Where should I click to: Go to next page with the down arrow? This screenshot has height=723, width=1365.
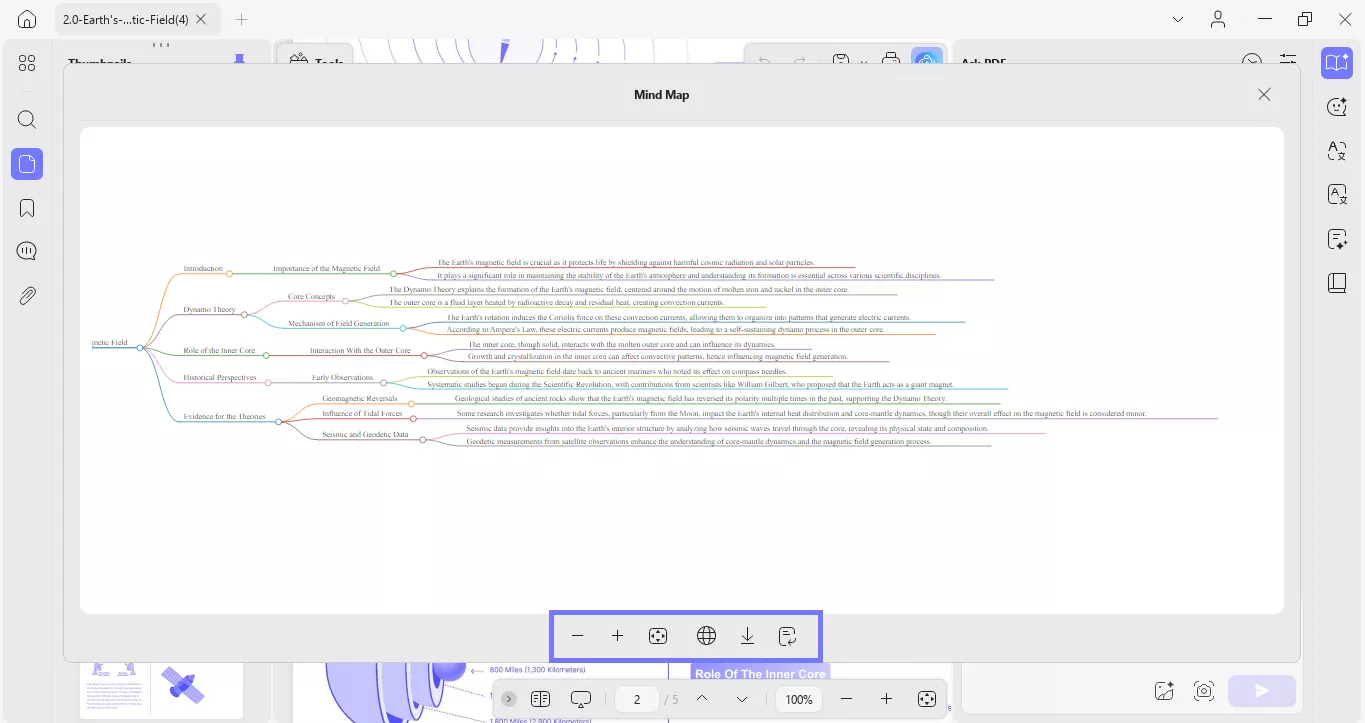742,699
